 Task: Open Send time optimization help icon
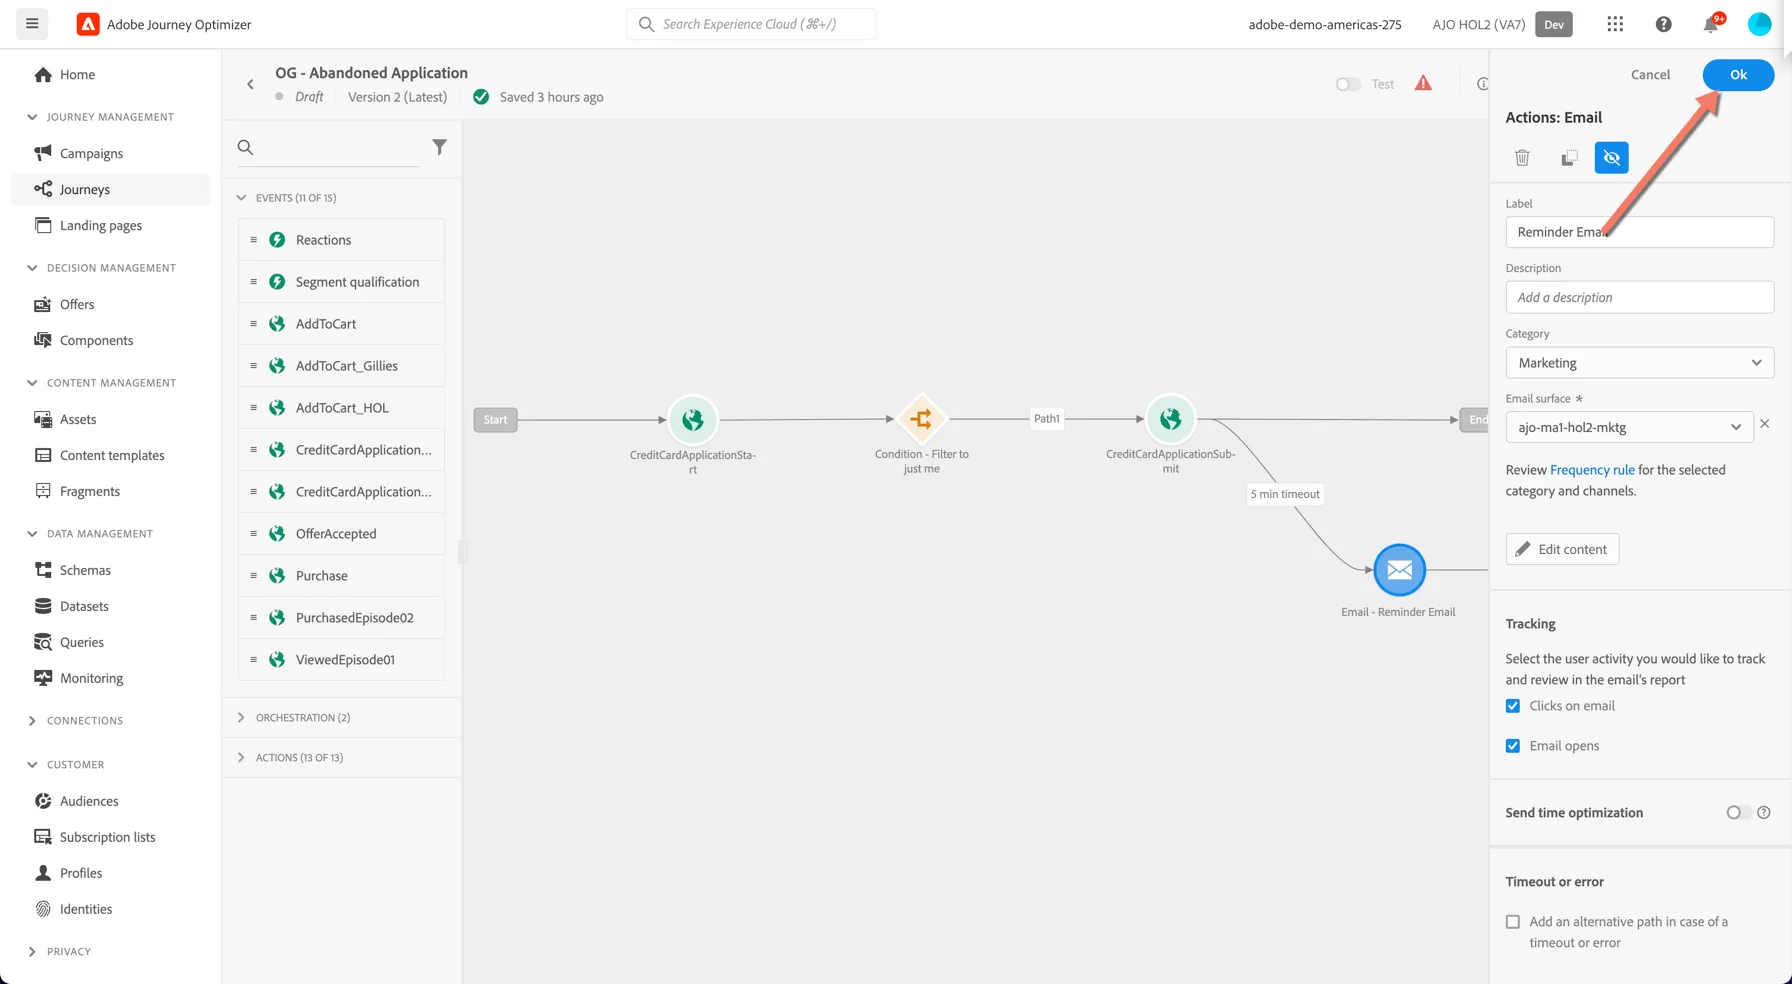[x=1764, y=812]
